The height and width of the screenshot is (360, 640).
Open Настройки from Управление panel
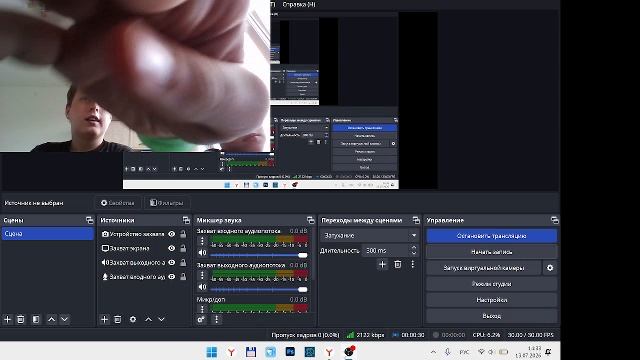point(491,300)
